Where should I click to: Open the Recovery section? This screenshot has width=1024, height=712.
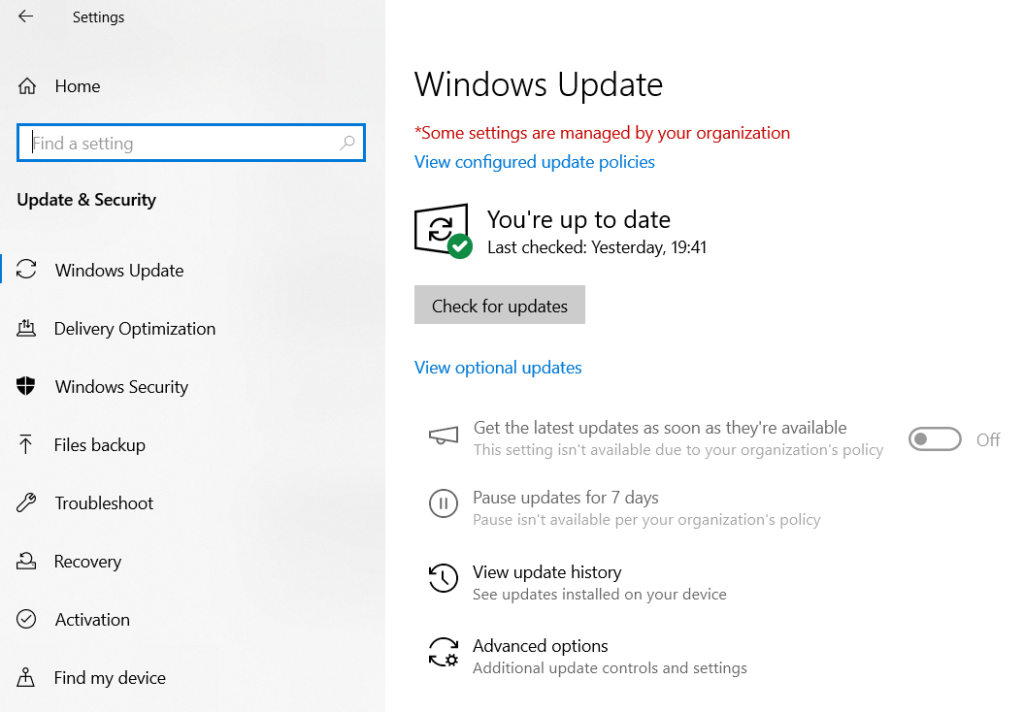pos(88,561)
